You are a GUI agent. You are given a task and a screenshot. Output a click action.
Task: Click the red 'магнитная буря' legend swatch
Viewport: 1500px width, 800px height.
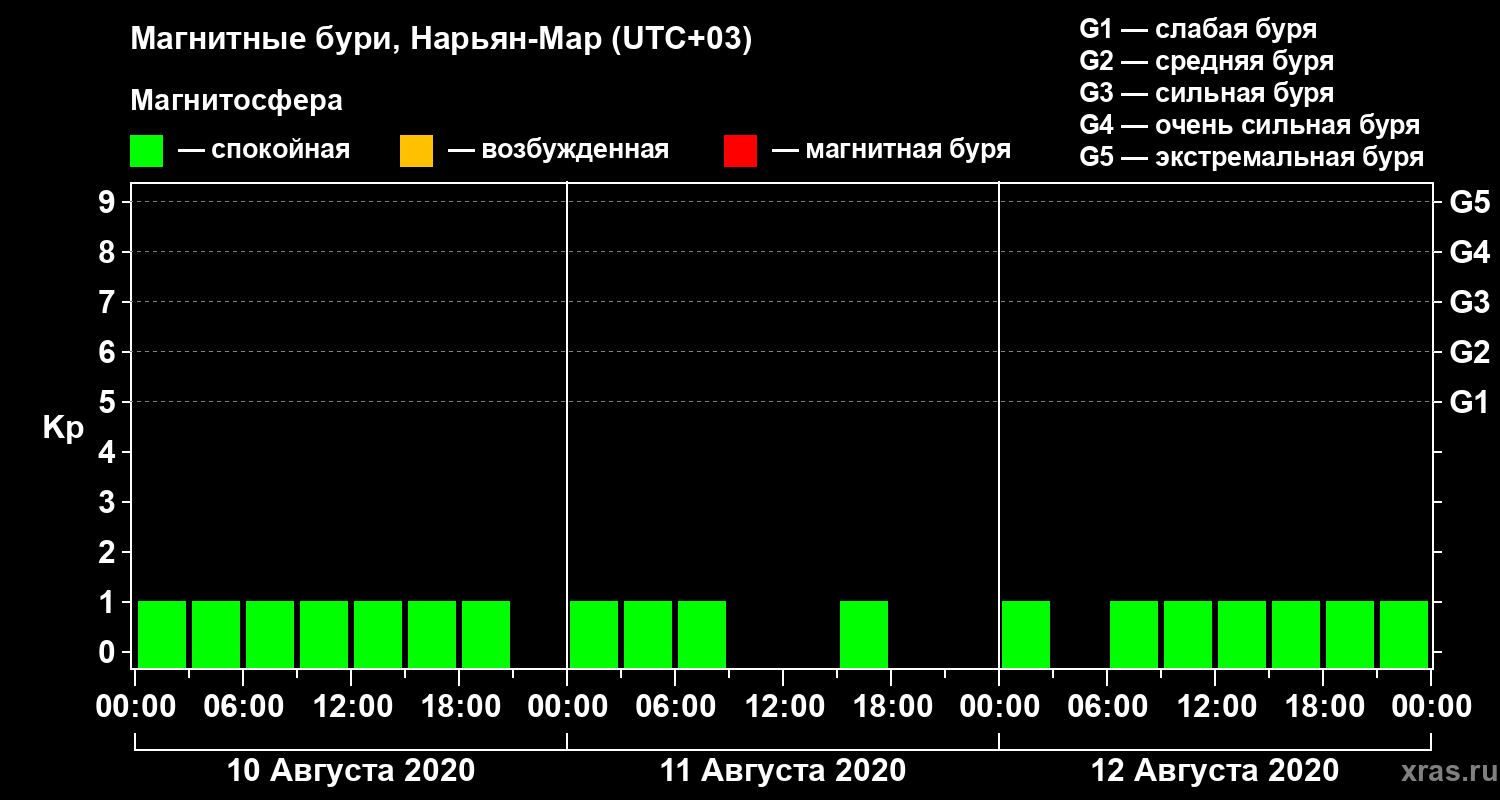coord(740,151)
